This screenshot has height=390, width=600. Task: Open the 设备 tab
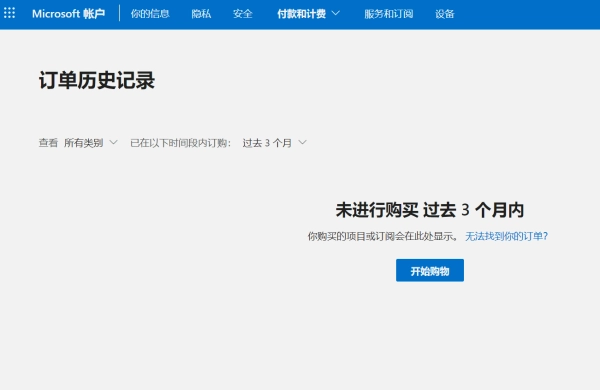pyautogui.click(x=445, y=14)
